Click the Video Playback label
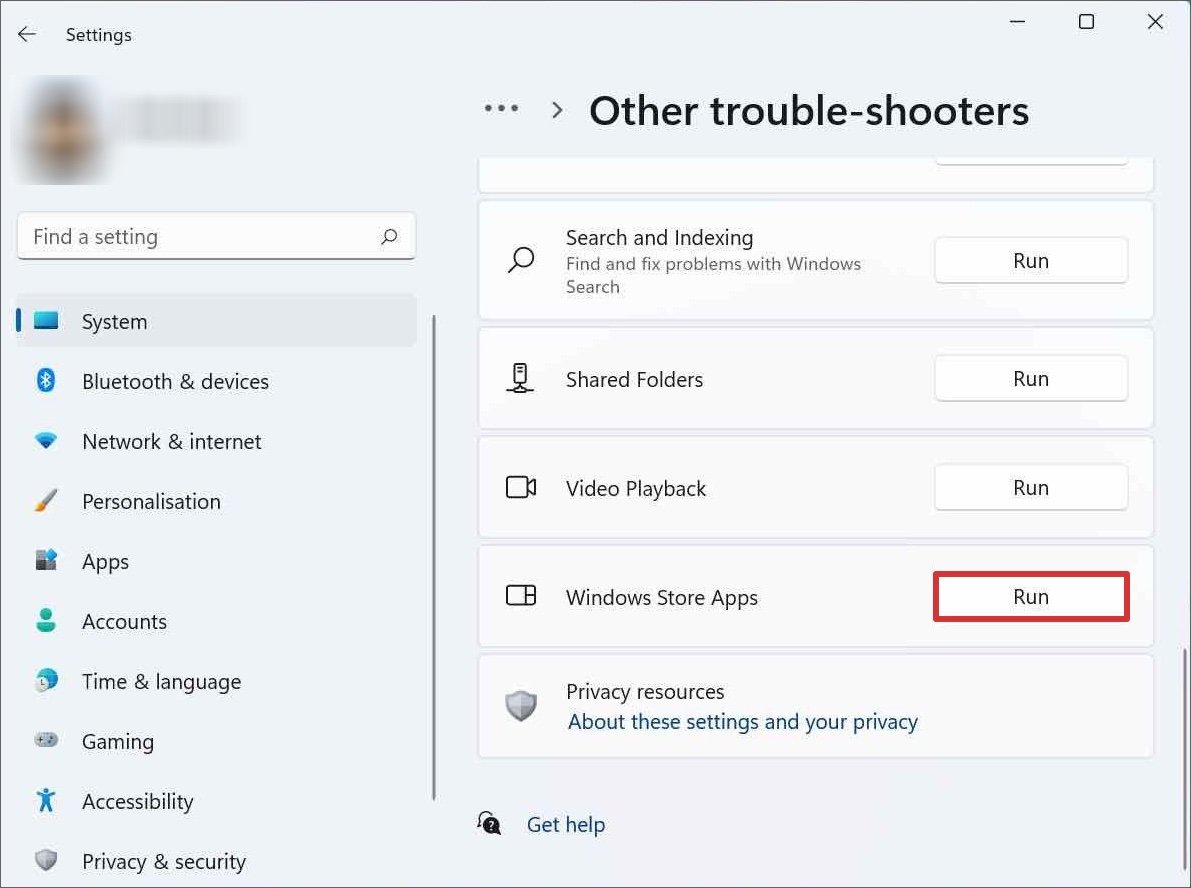Viewport: 1191px width, 888px height. 636,488
